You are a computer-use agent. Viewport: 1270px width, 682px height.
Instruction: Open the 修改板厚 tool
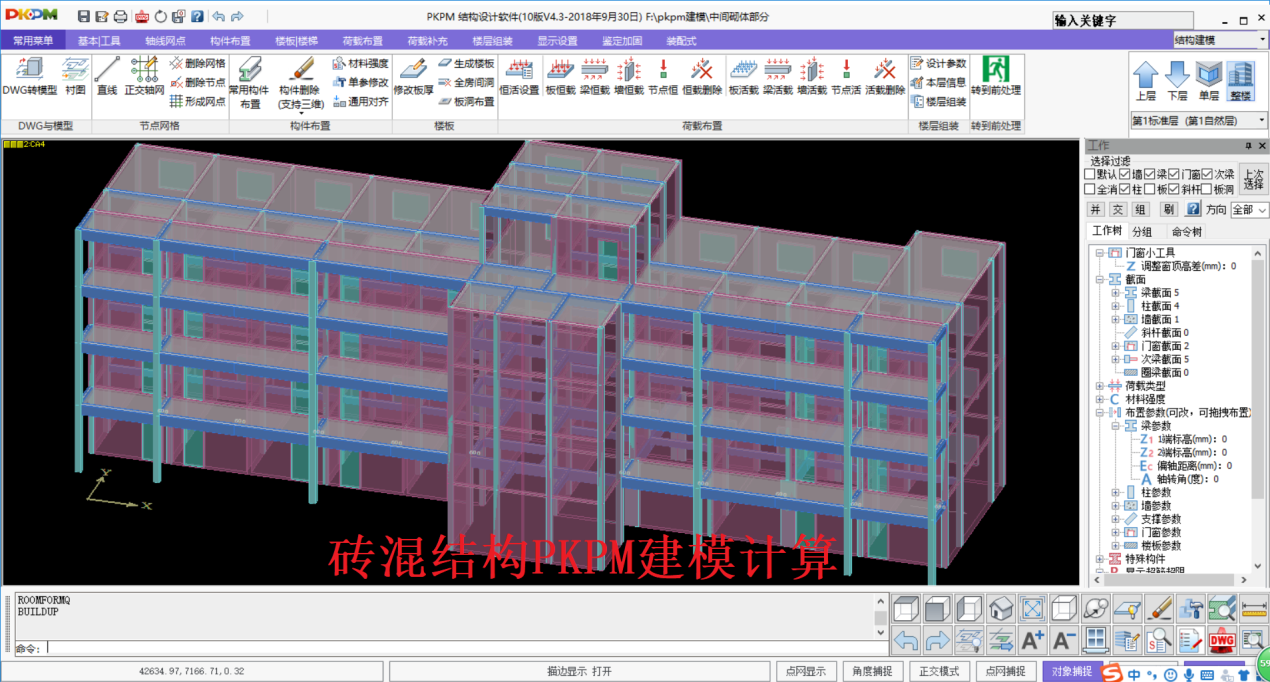coord(413,76)
